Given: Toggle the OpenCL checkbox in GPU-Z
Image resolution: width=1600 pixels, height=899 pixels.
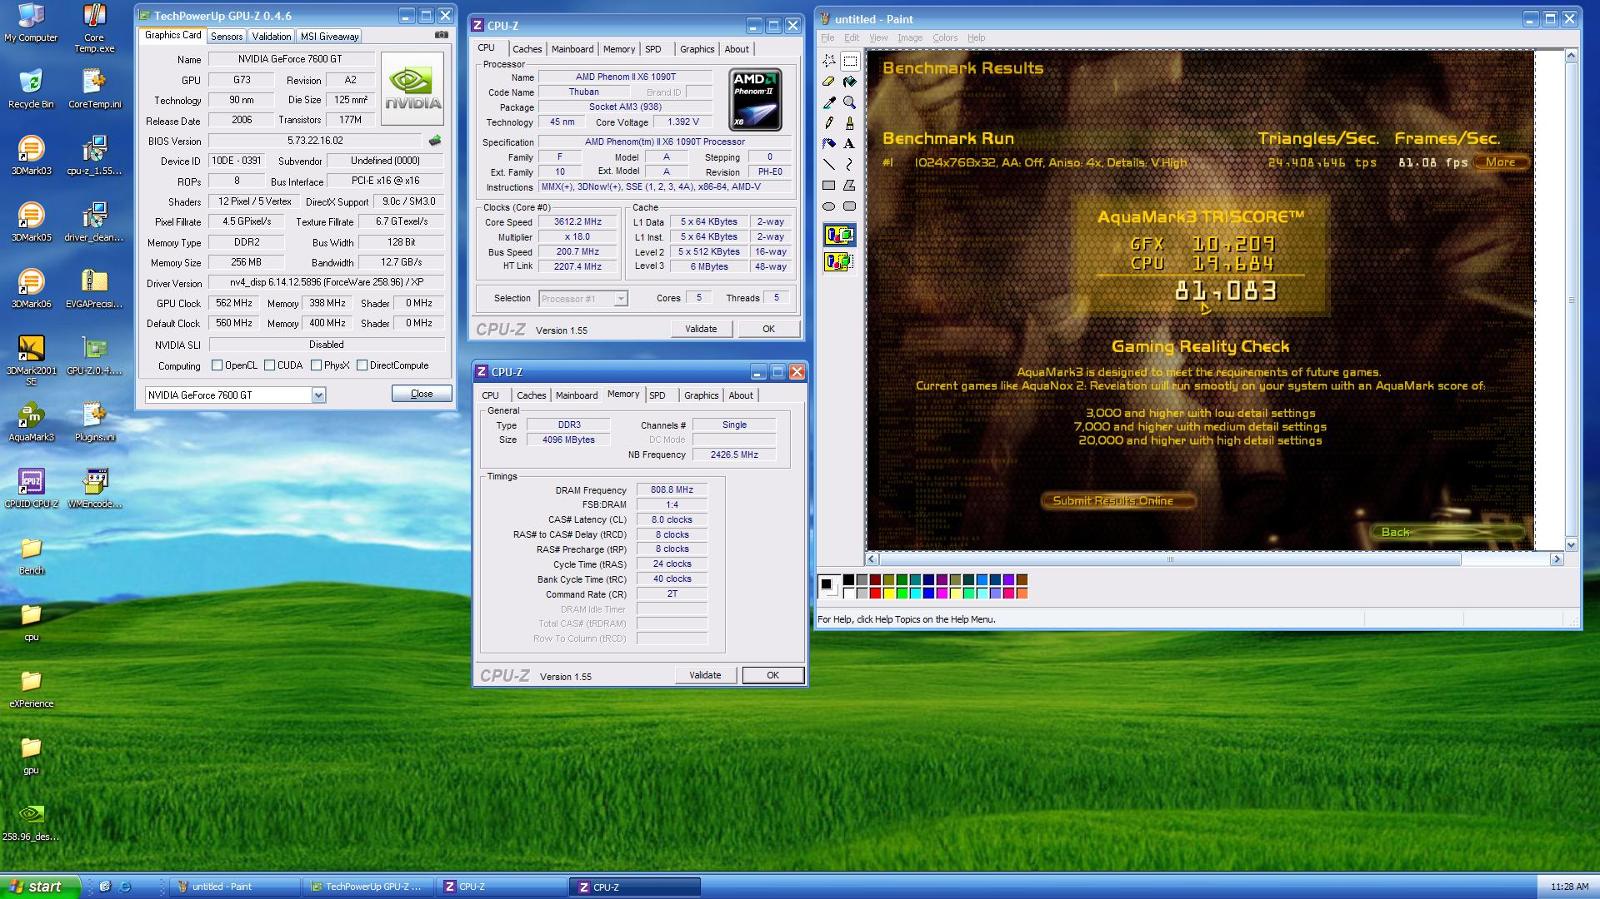Looking at the screenshot, I should 217,366.
